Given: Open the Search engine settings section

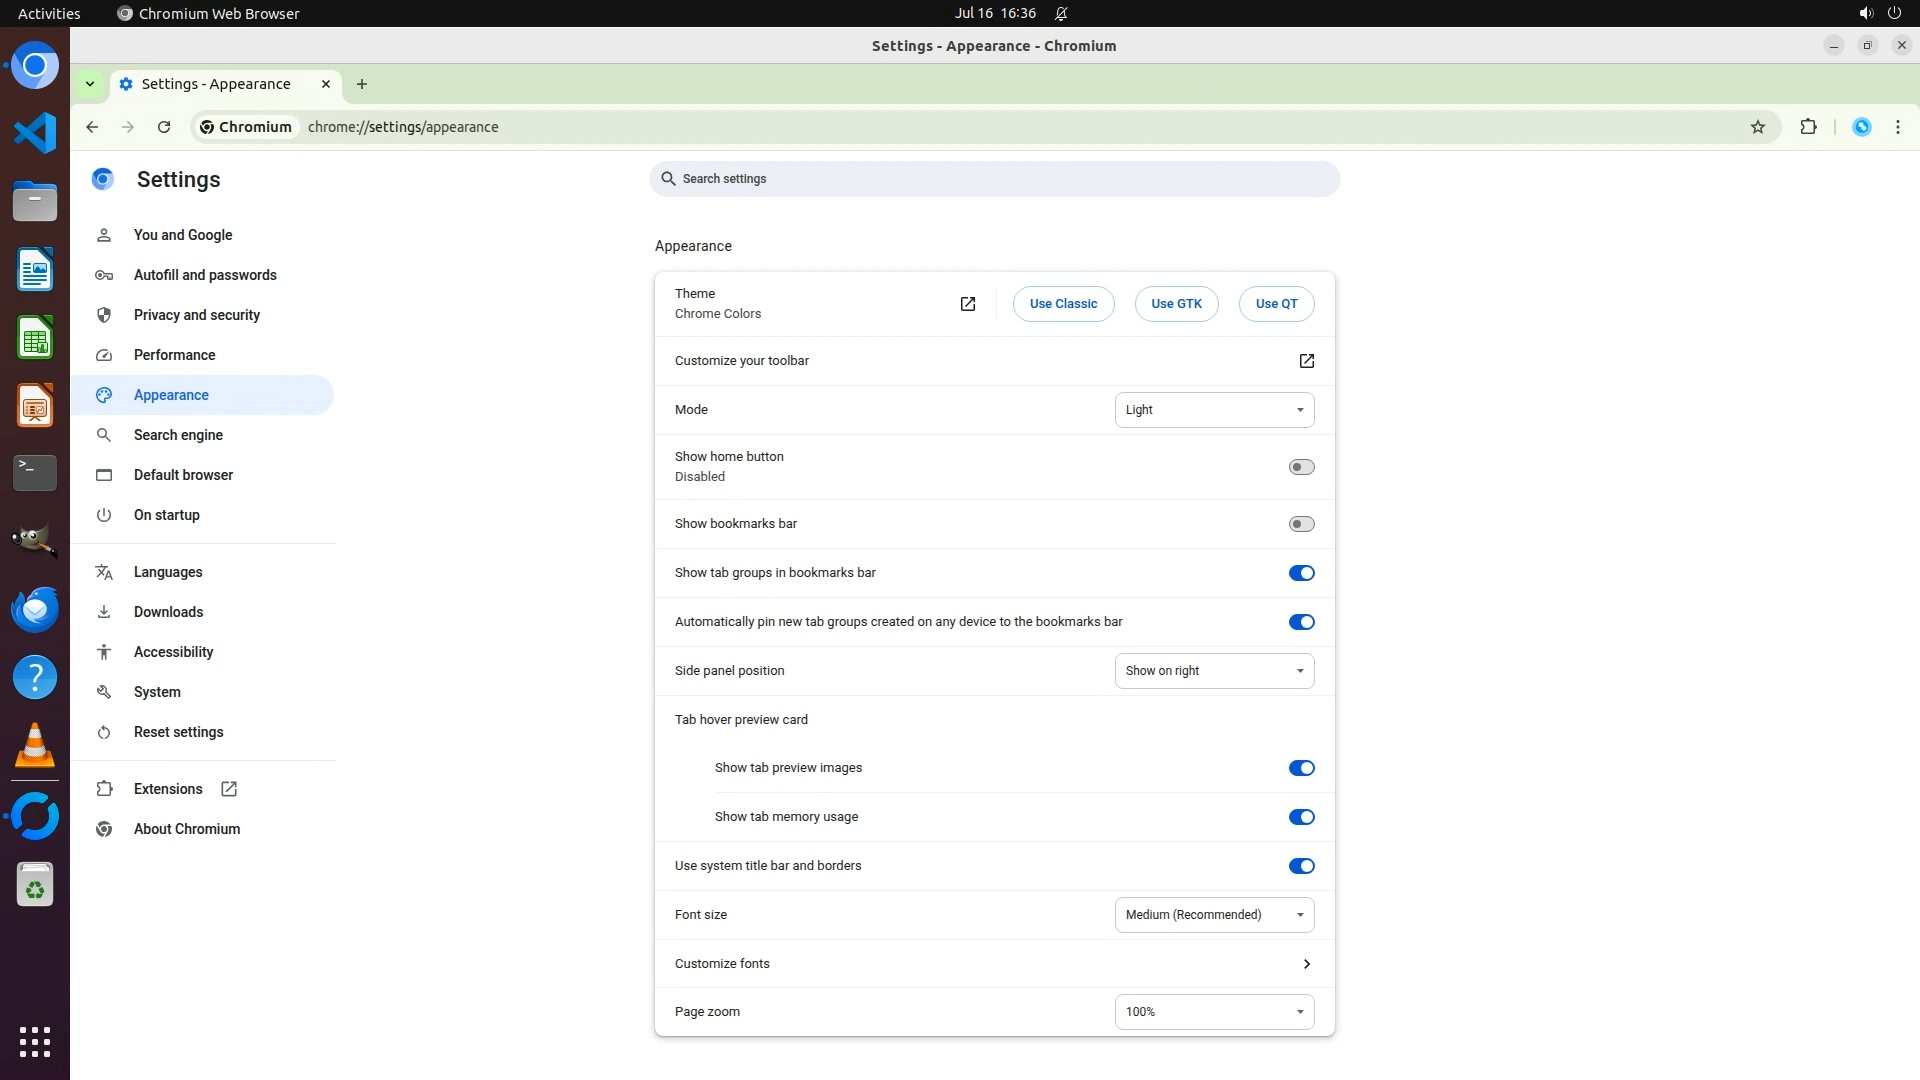Looking at the screenshot, I should (x=178, y=435).
